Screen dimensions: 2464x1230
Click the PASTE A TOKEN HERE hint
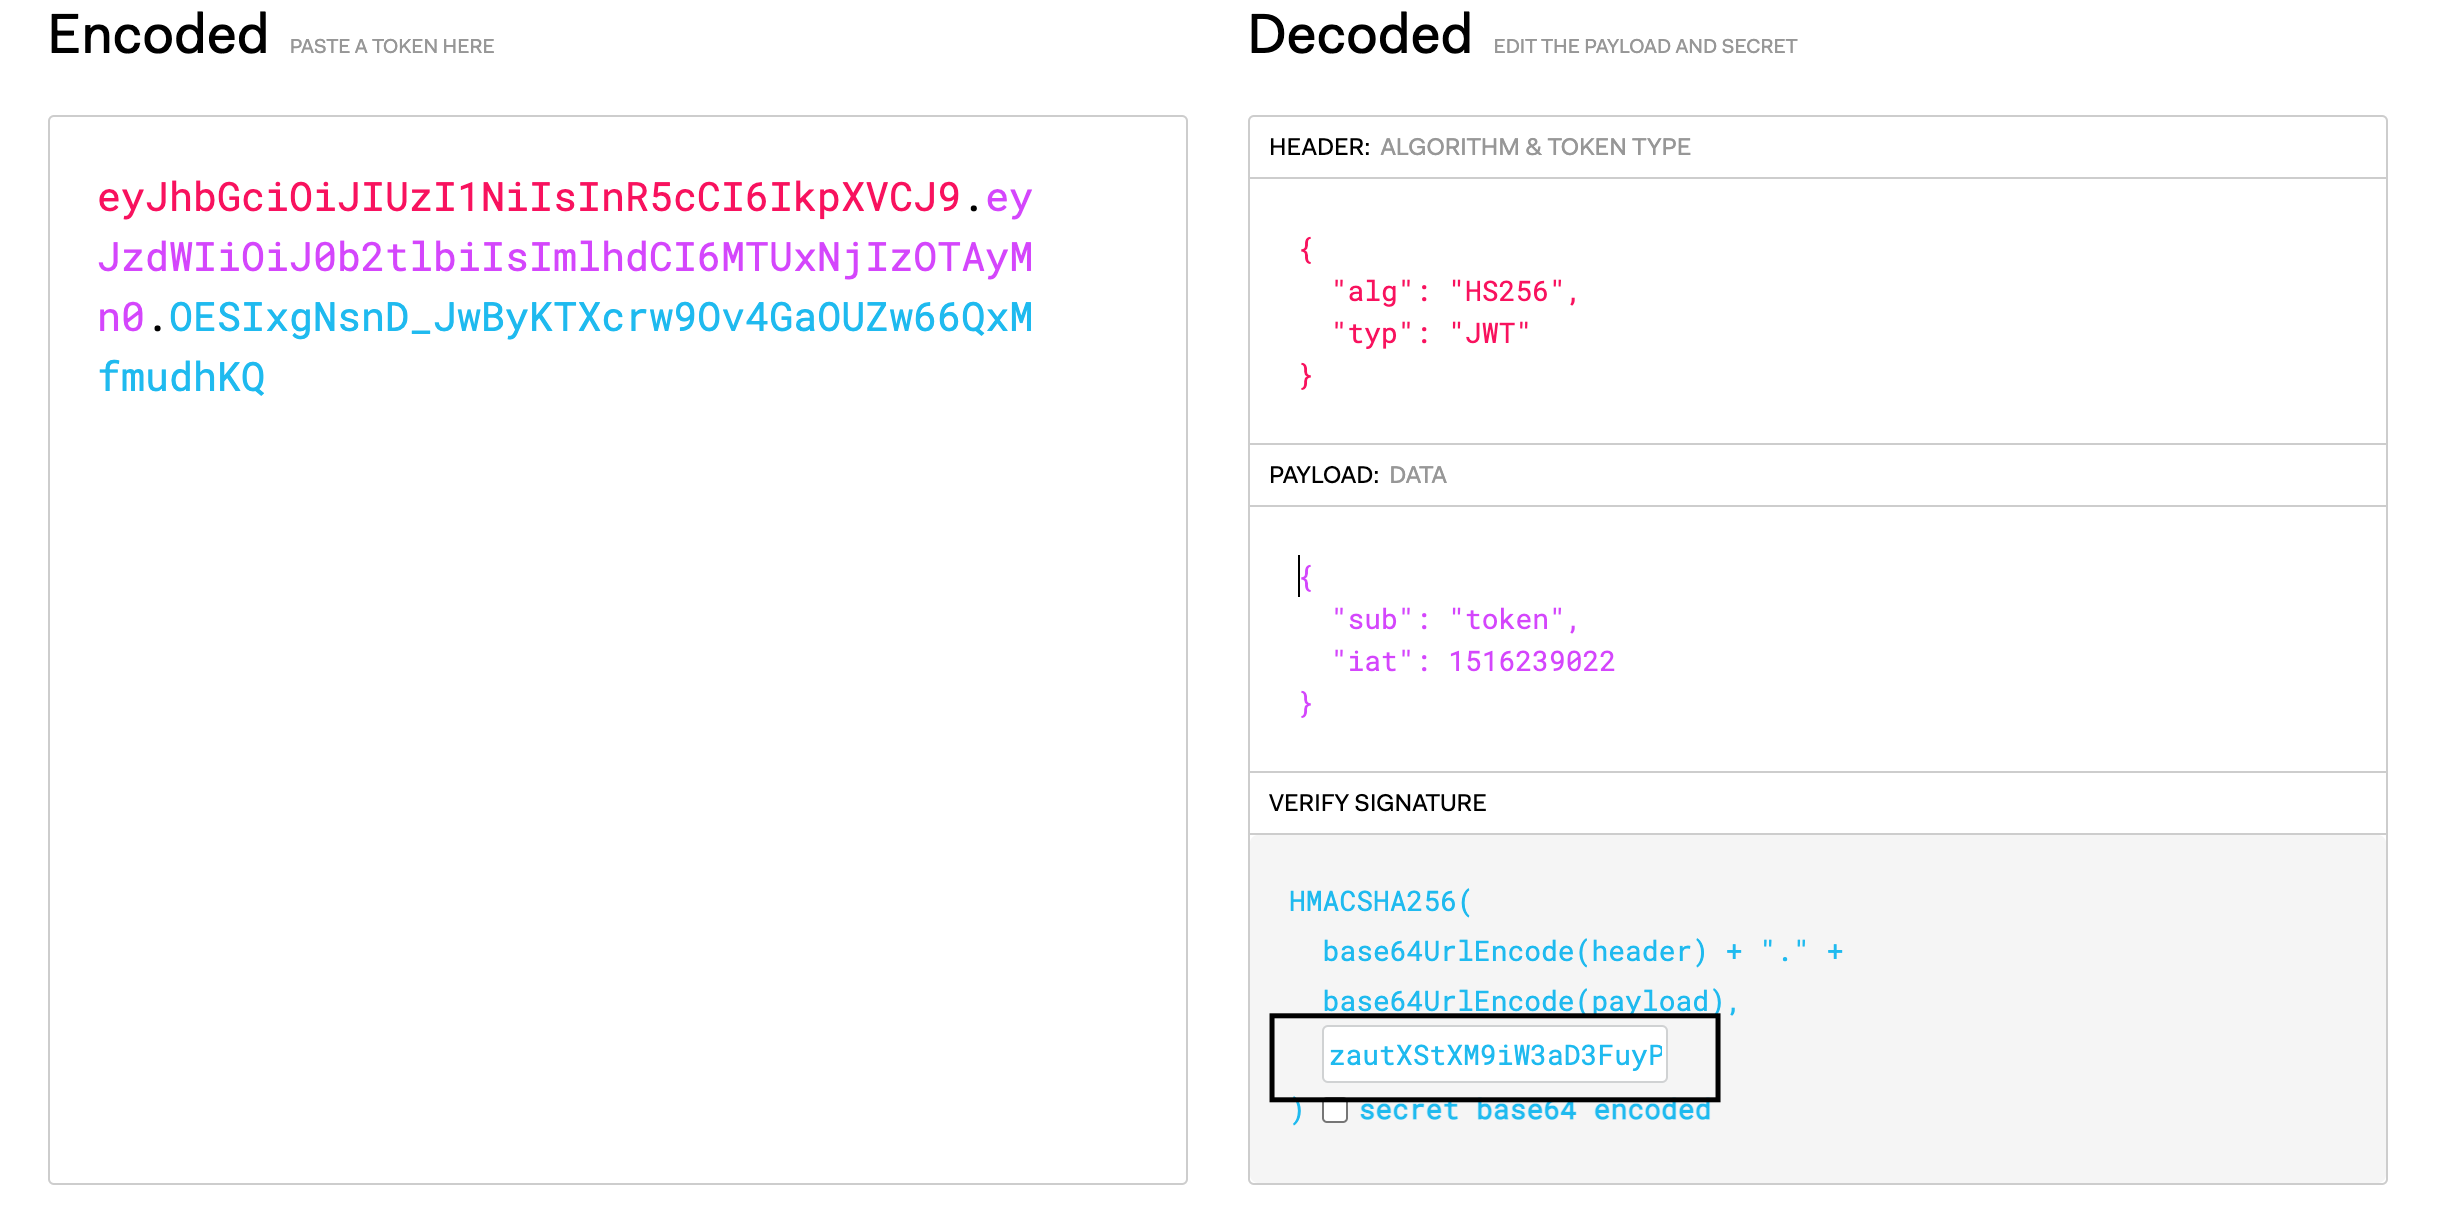pyautogui.click(x=392, y=46)
